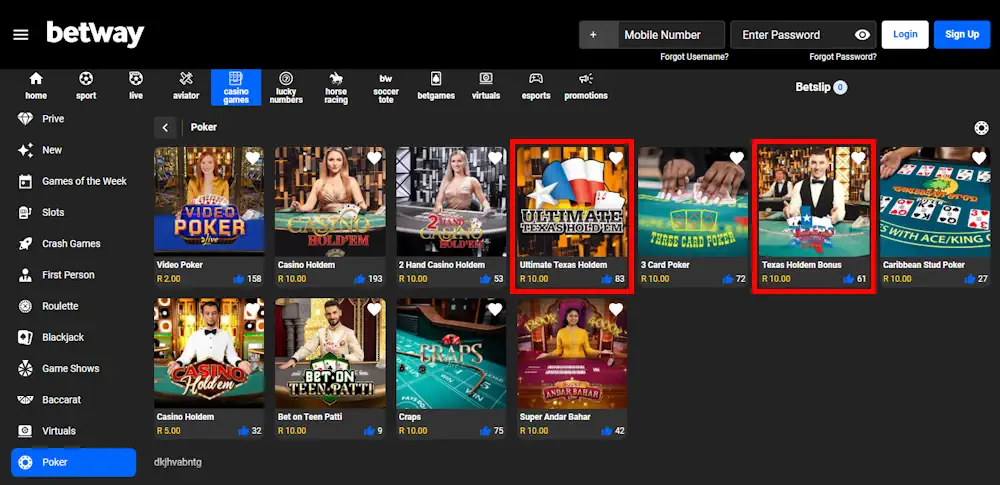This screenshot has width=1000, height=485.
Task: Click the Caribbean Stud Poker title
Action: pyautogui.click(x=924, y=265)
